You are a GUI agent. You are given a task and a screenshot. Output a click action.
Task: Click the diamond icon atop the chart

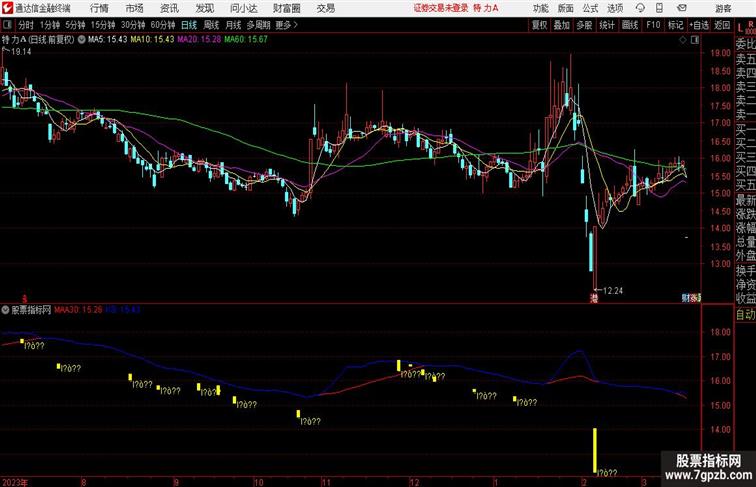(683, 40)
